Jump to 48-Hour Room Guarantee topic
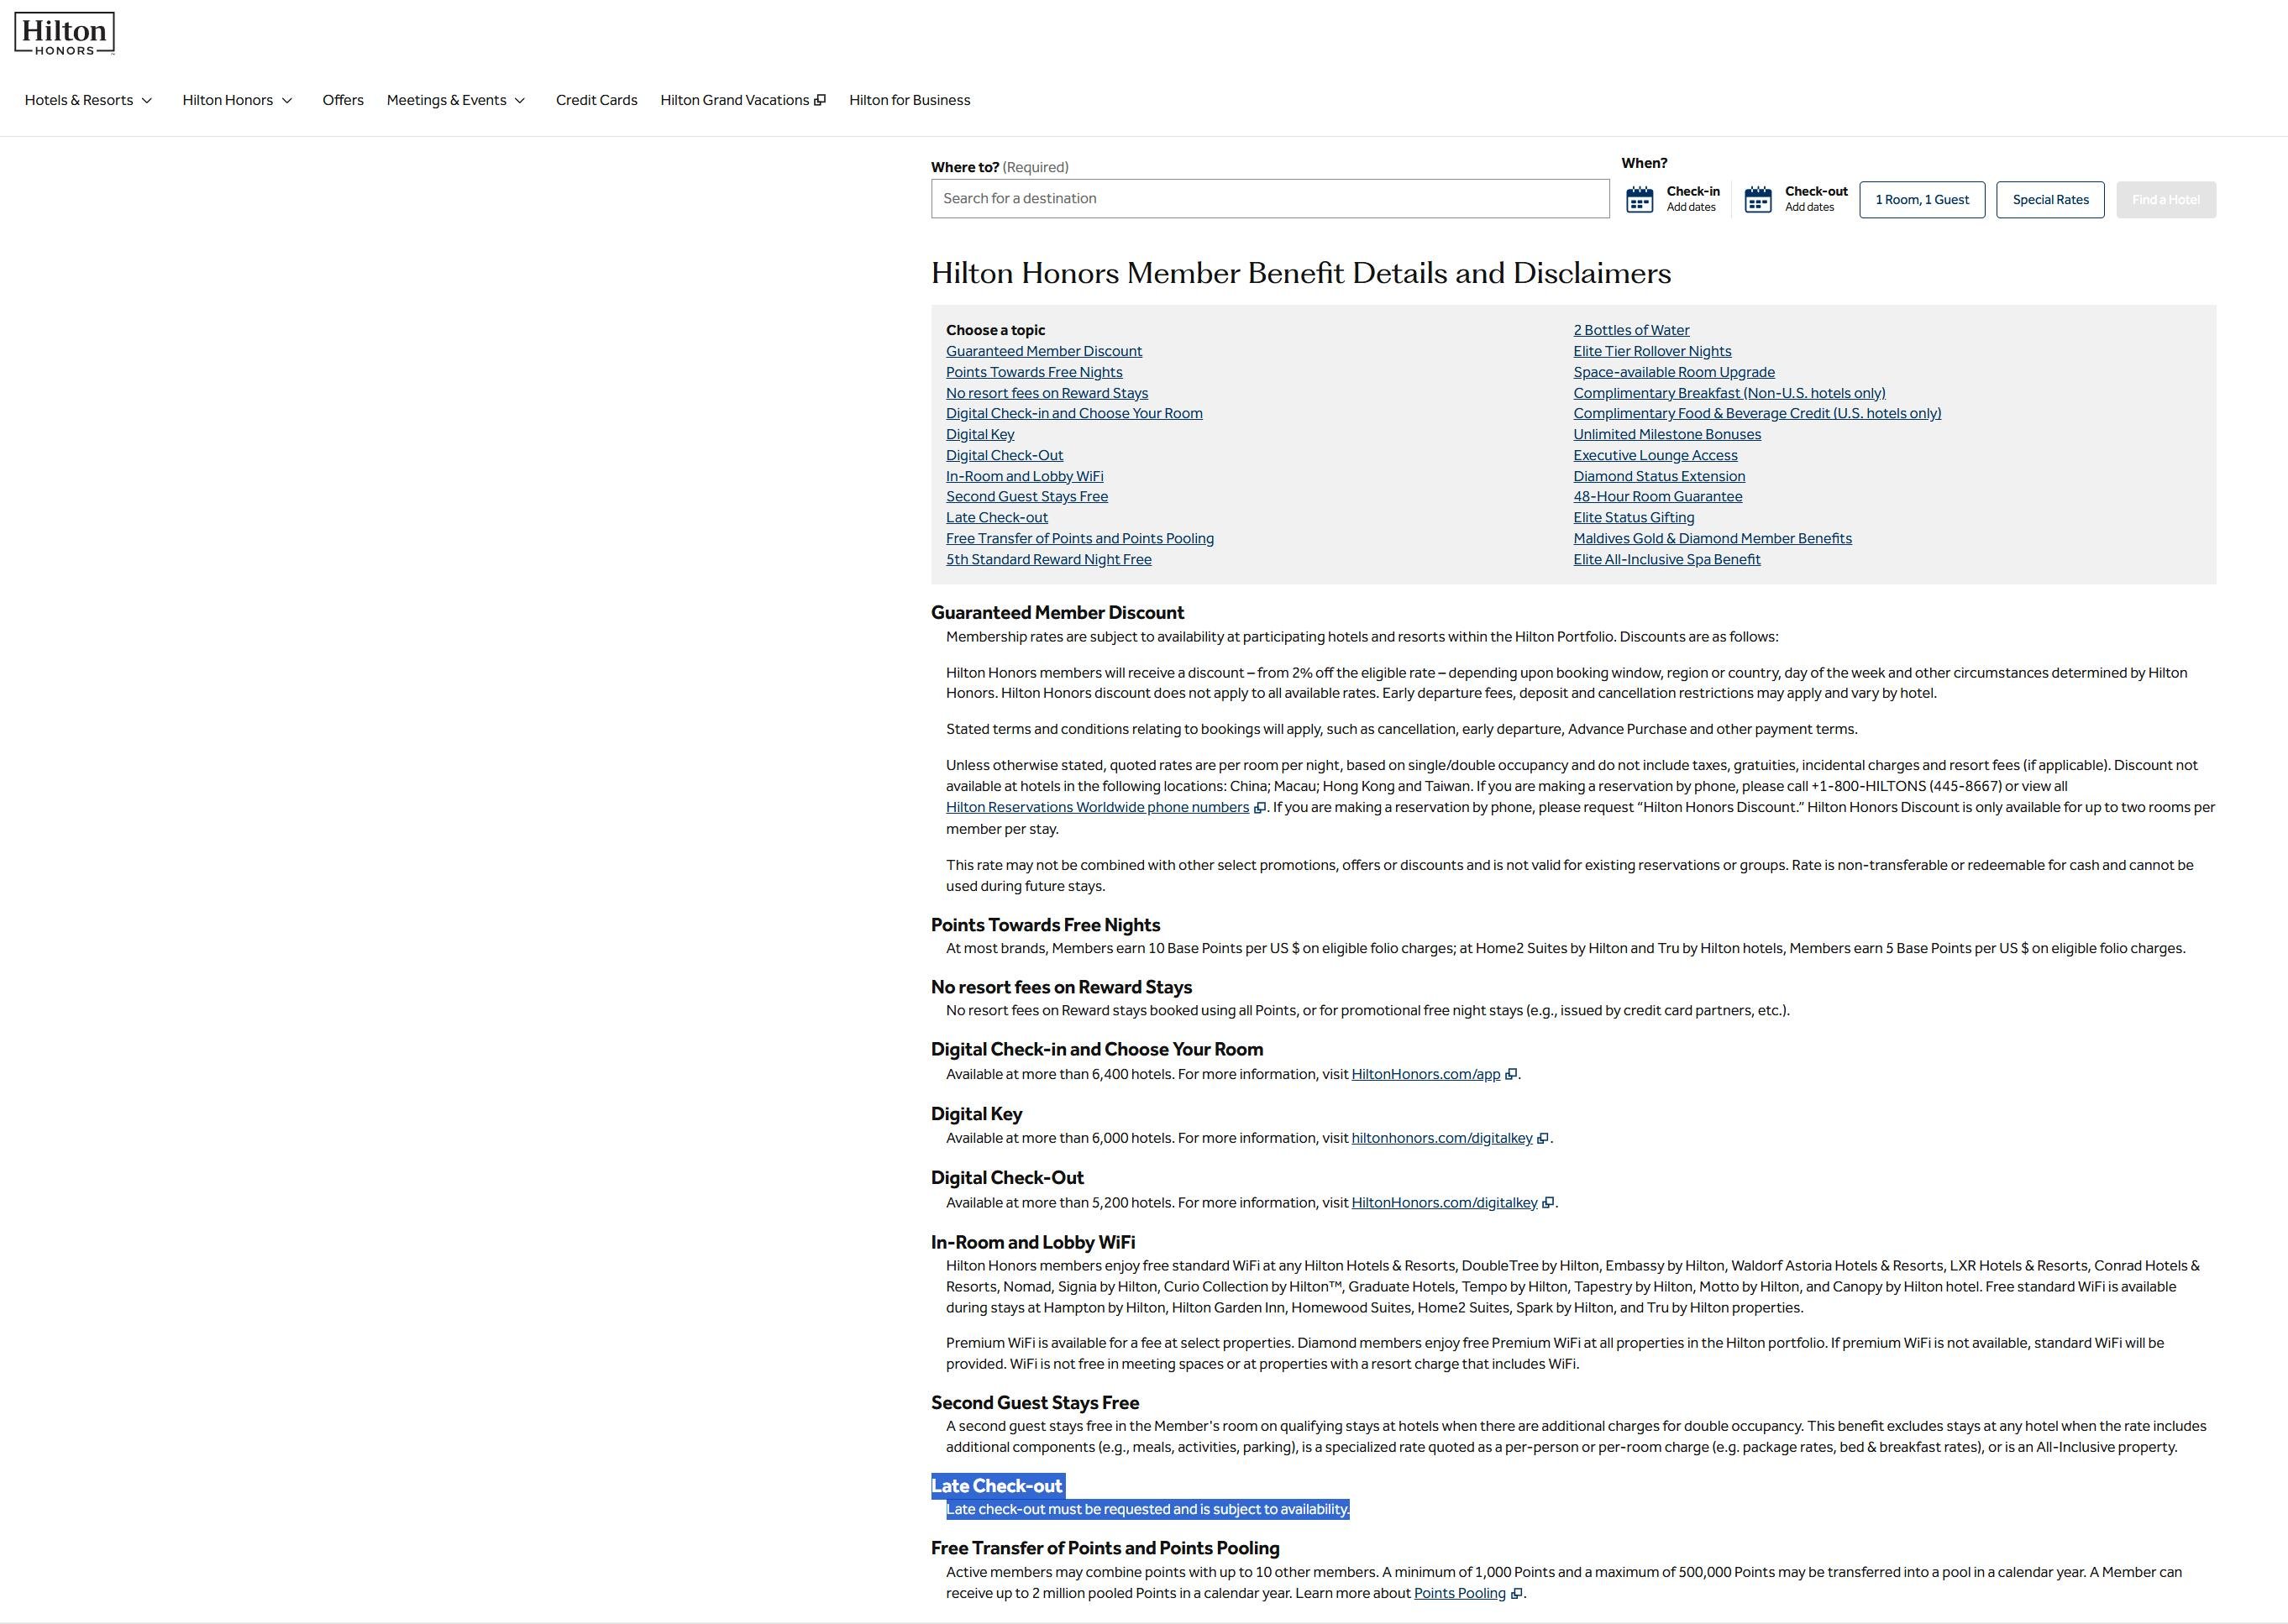Image resolution: width=2288 pixels, height=1624 pixels. pyautogui.click(x=1657, y=496)
